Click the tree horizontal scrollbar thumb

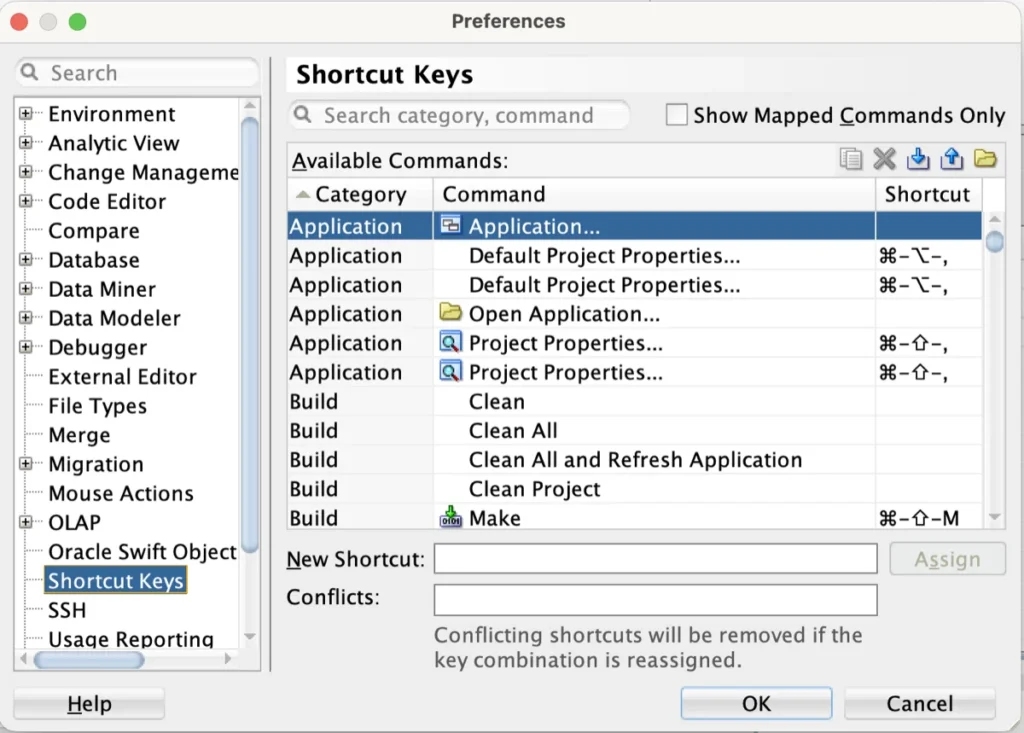tap(89, 659)
